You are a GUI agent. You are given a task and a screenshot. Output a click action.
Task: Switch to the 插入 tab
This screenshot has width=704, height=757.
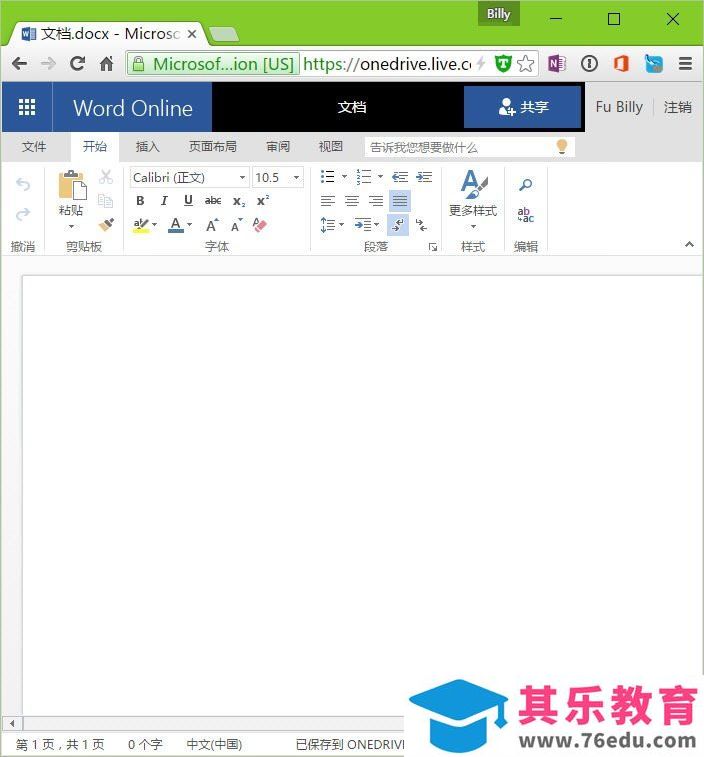[x=148, y=146]
